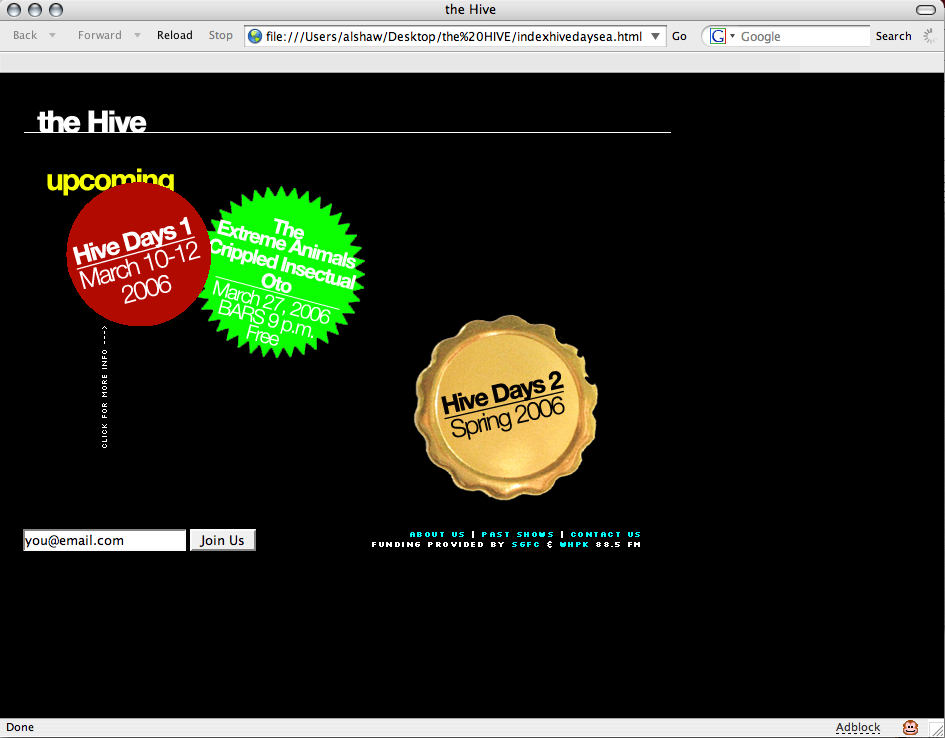The width and height of the screenshot is (945, 738).
Task: Click the Join Us button
Action: [x=222, y=540]
